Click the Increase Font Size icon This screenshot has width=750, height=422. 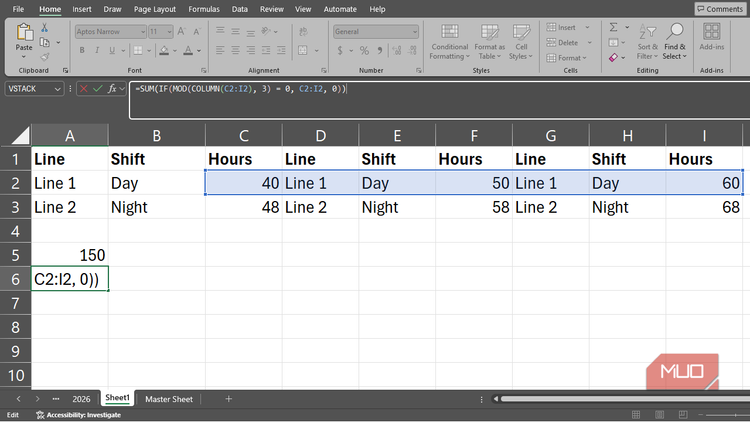coord(181,32)
